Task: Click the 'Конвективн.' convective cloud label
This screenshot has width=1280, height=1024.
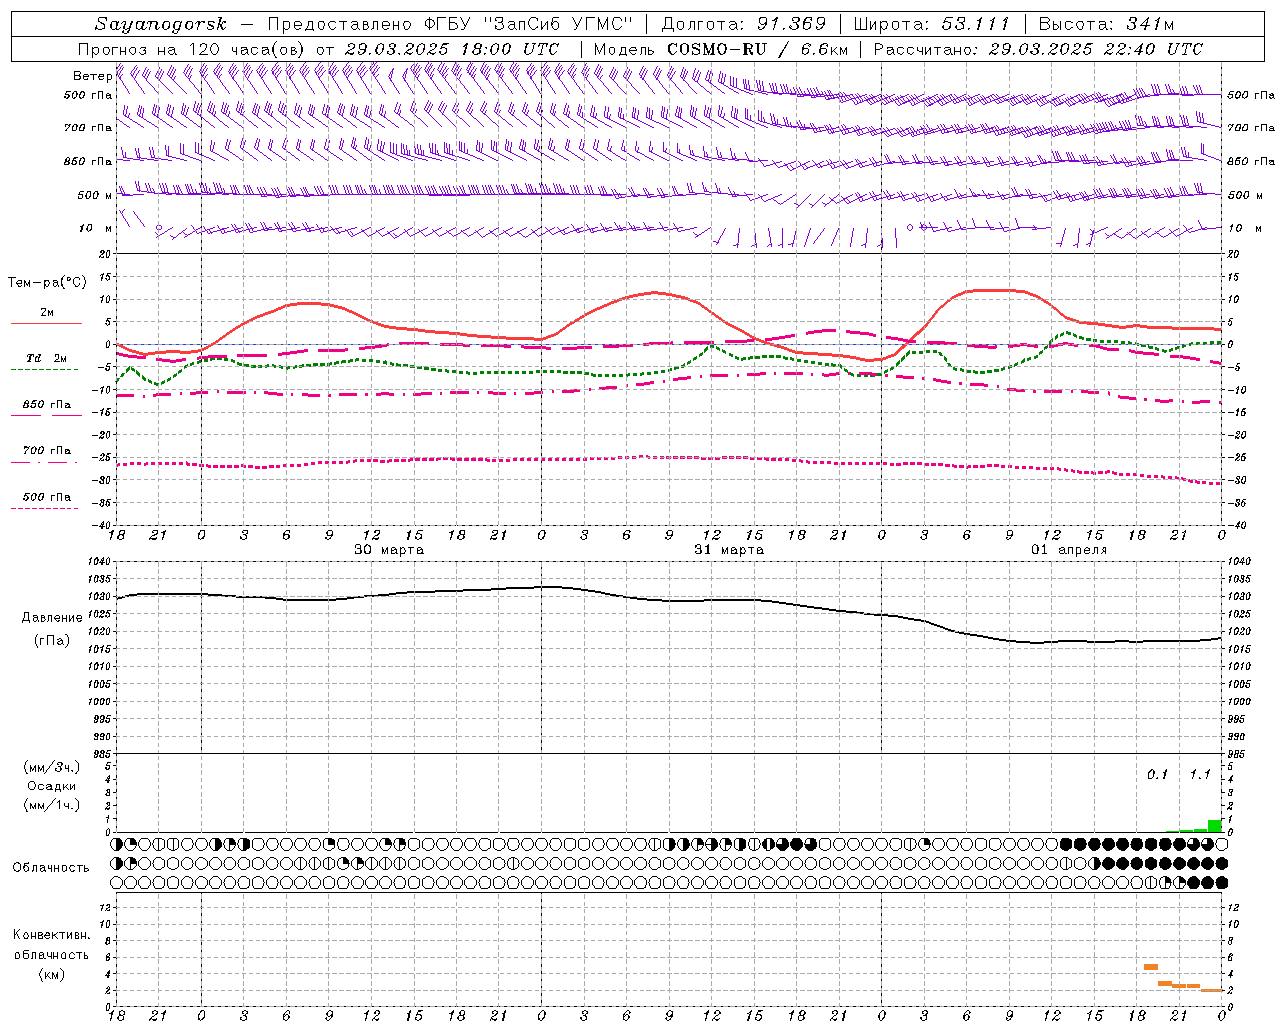Action: click(52, 935)
